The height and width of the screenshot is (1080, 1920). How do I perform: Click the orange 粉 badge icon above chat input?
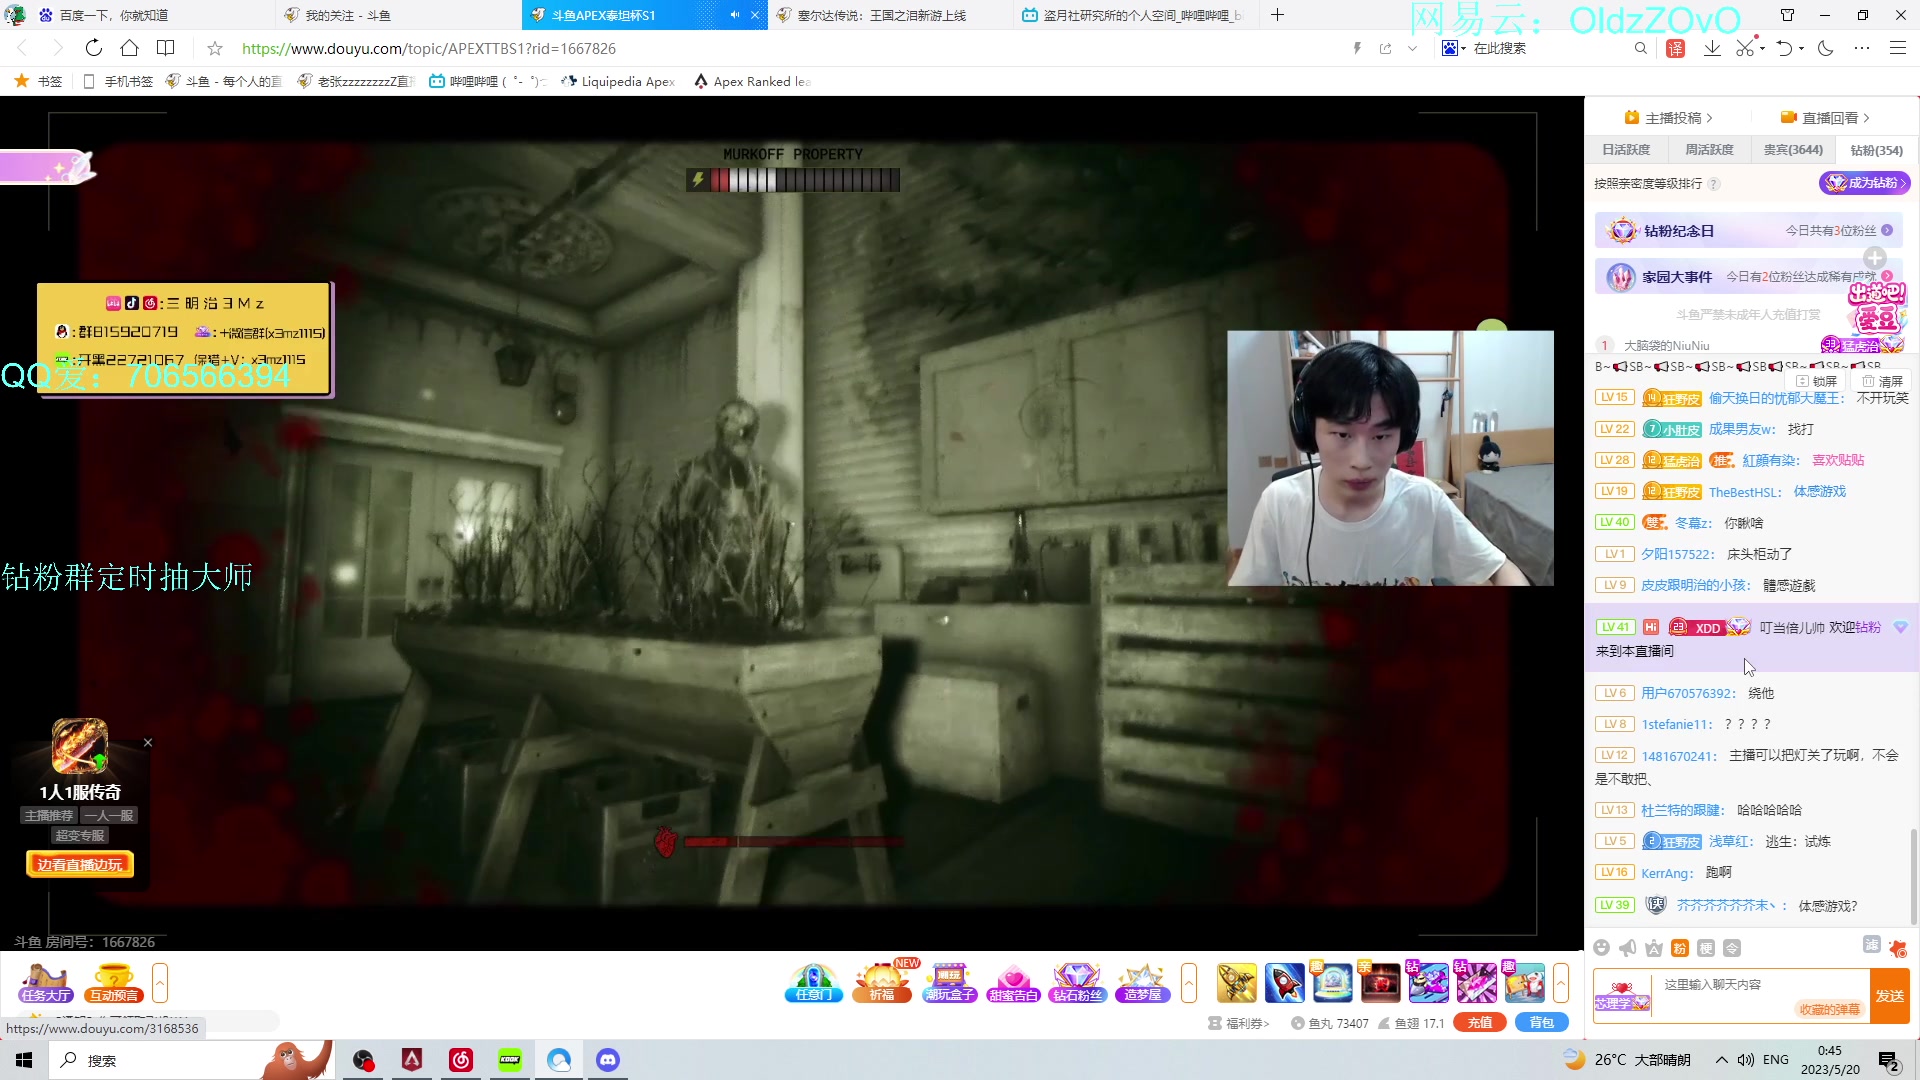coord(1680,948)
